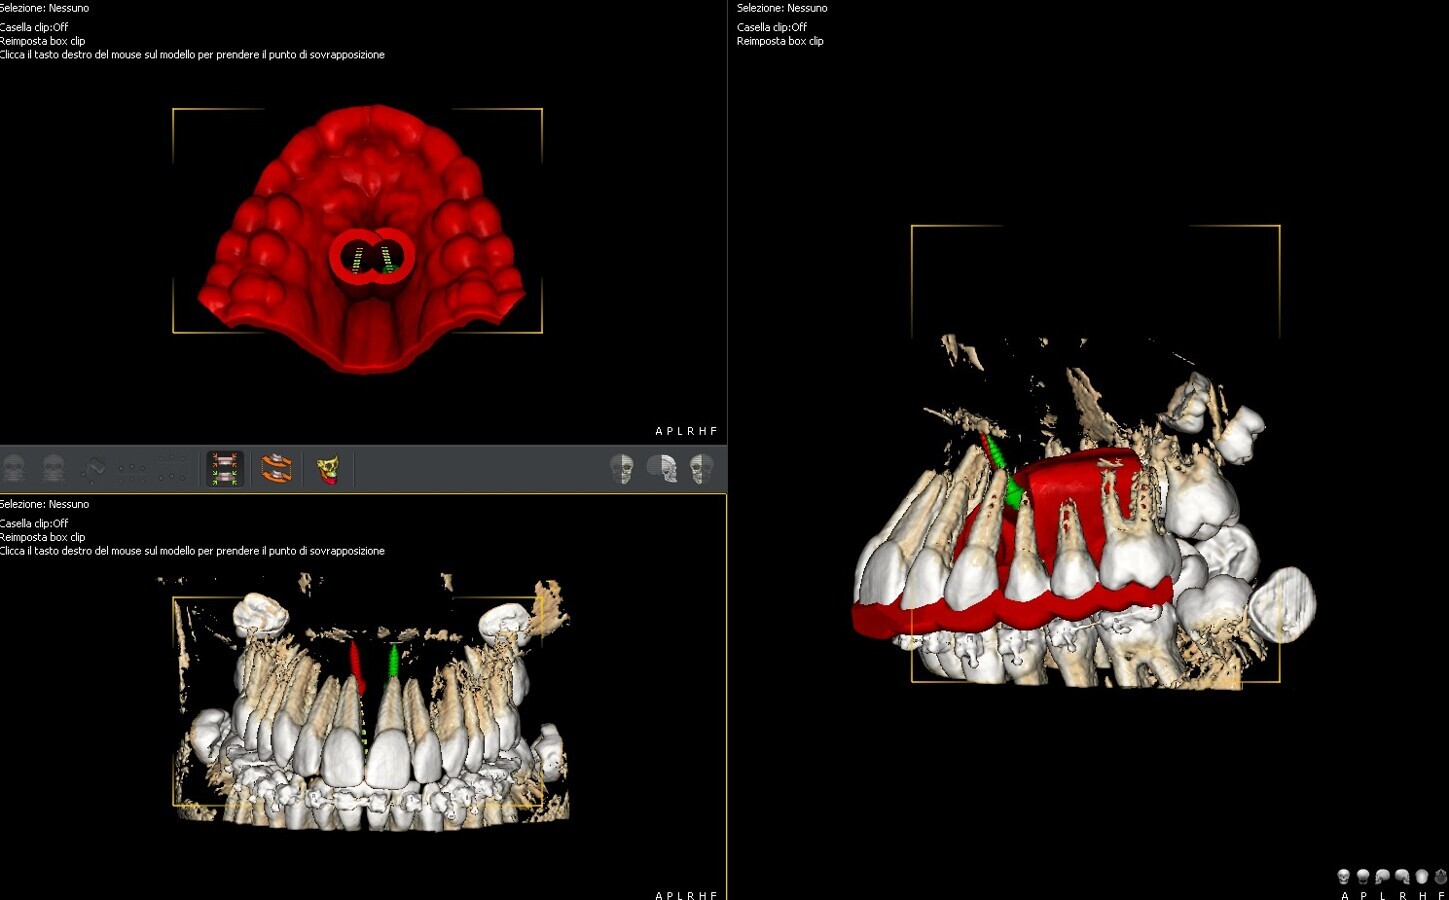The height and width of the screenshot is (900, 1449).
Task: Click 'Reimposta box clip' in top-left viewport
Action: tap(43, 41)
